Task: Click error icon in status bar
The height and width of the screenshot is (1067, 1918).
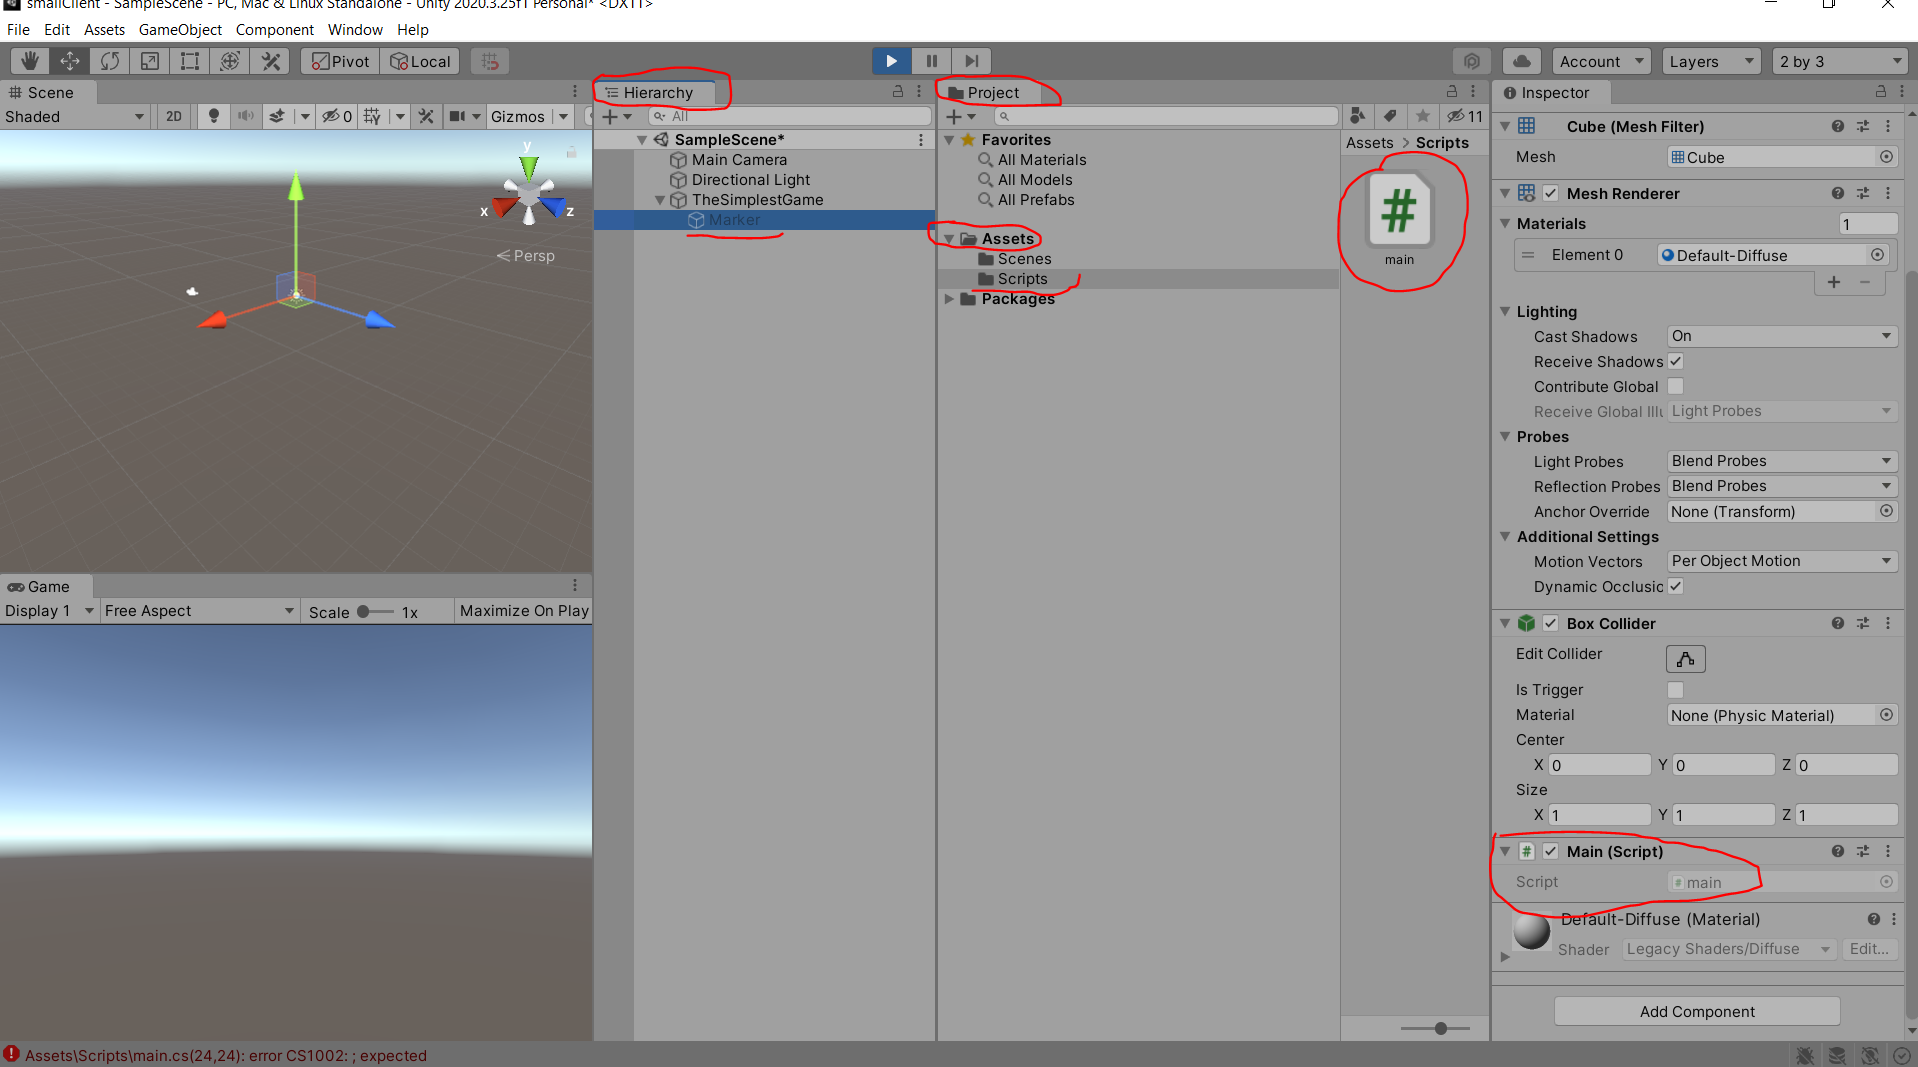Action: tap(12, 1055)
